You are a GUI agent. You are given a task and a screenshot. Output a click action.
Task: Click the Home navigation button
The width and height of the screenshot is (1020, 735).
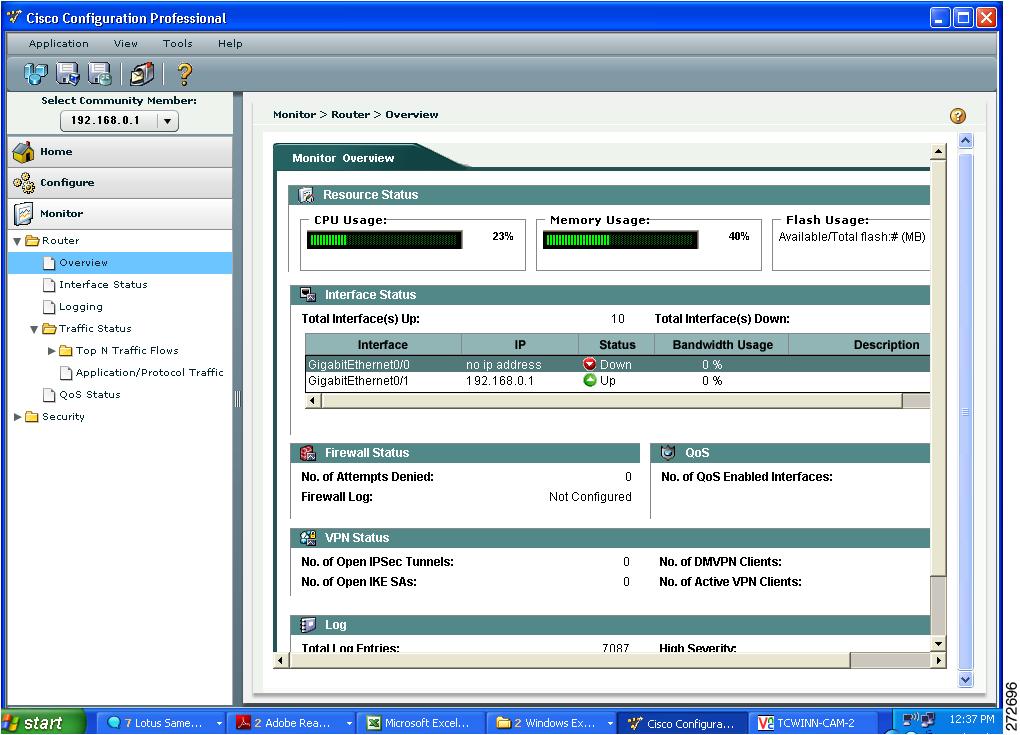120,152
